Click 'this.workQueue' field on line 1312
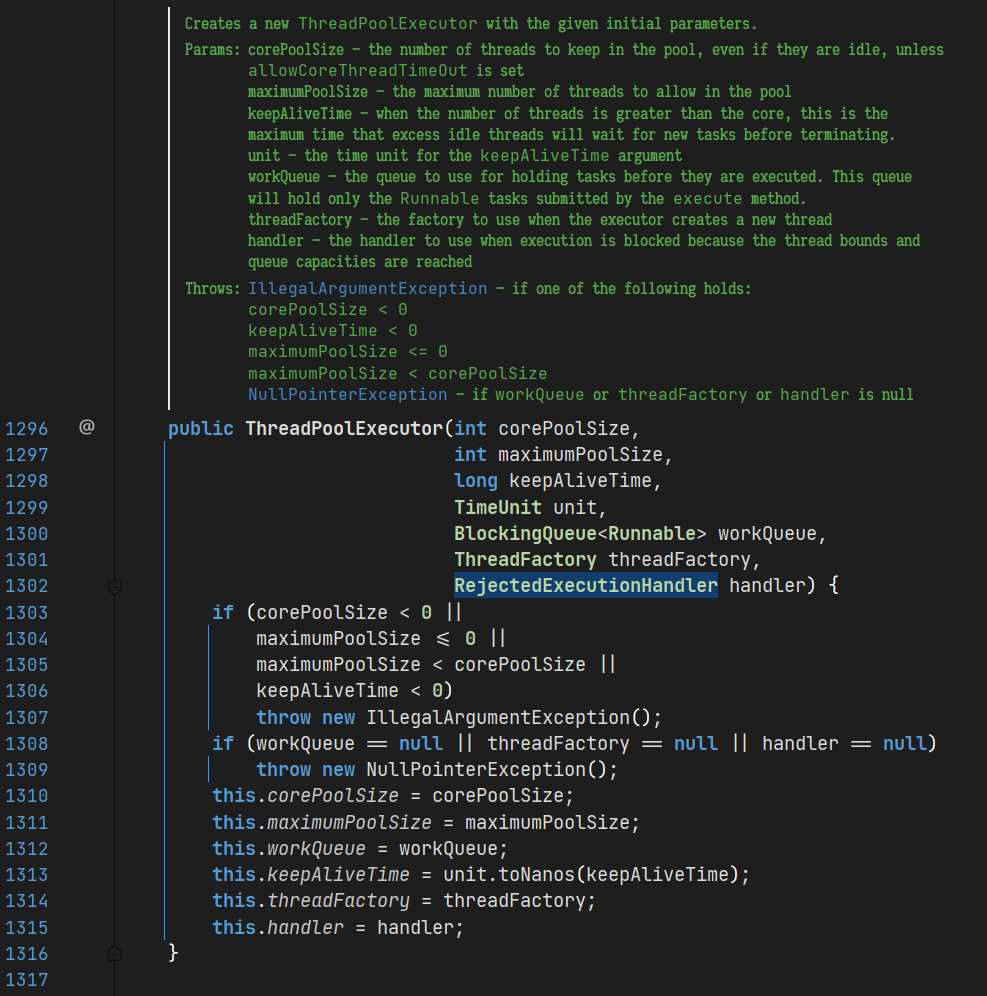Viewport: 987px width, 996px height. [x=288, y=848]
